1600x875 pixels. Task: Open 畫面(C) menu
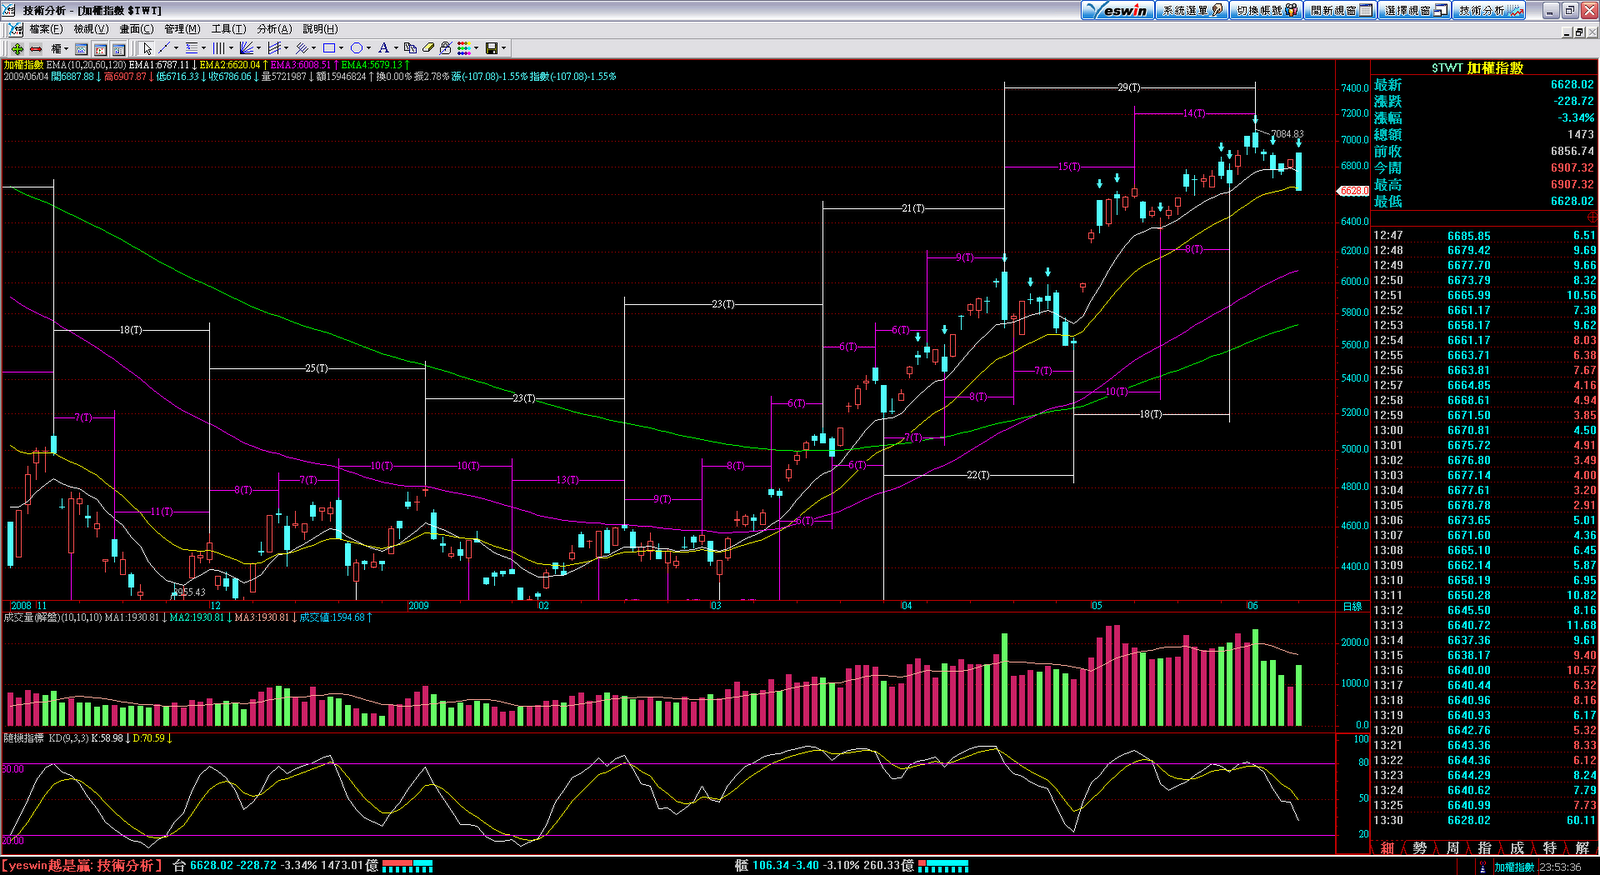tap(137, 29)
